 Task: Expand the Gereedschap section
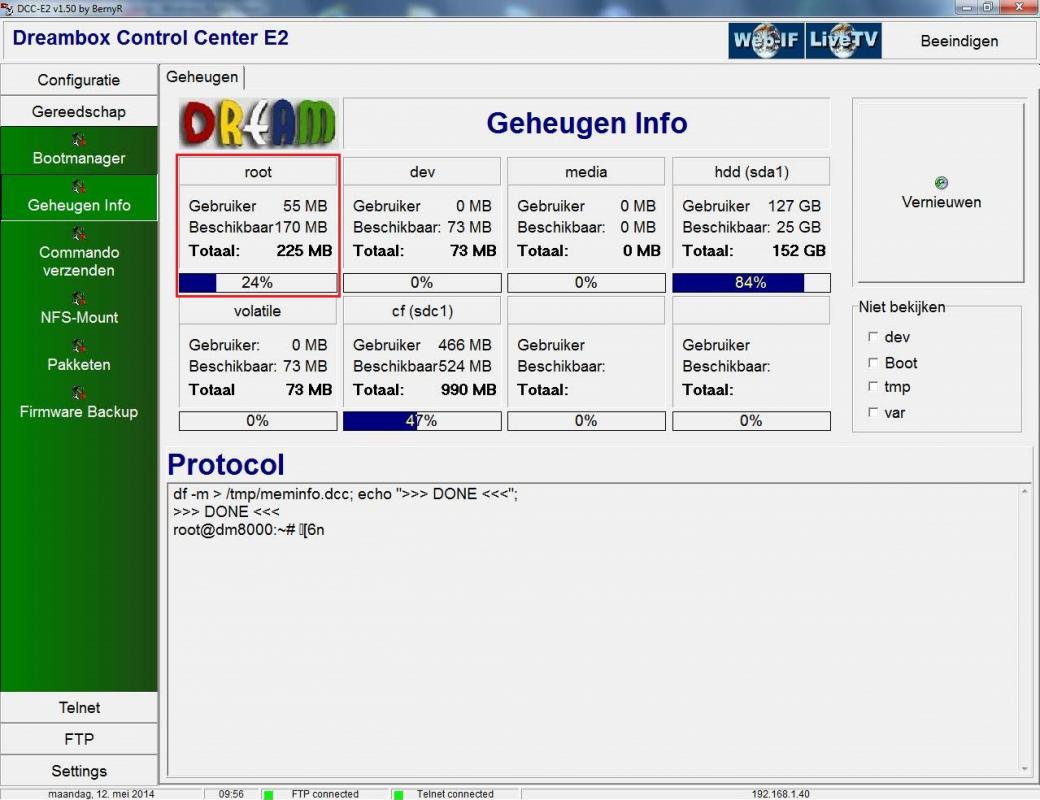coord(79,111)
